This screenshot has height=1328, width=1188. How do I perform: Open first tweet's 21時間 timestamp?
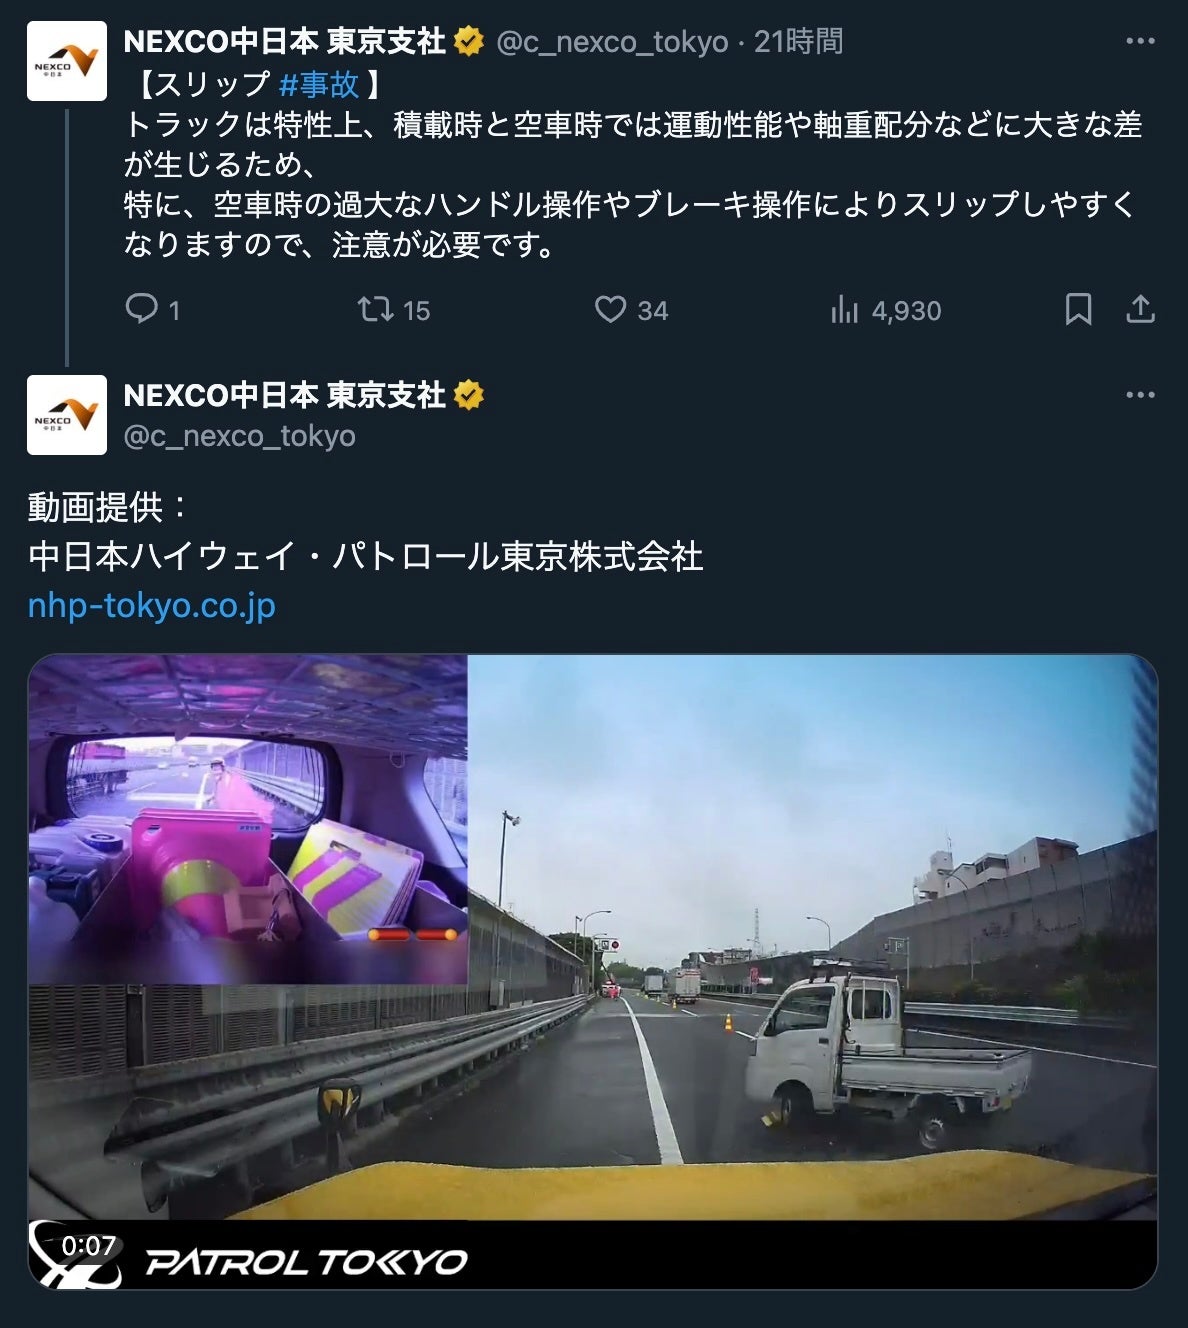pyautogui.click(x=798, y=42)
